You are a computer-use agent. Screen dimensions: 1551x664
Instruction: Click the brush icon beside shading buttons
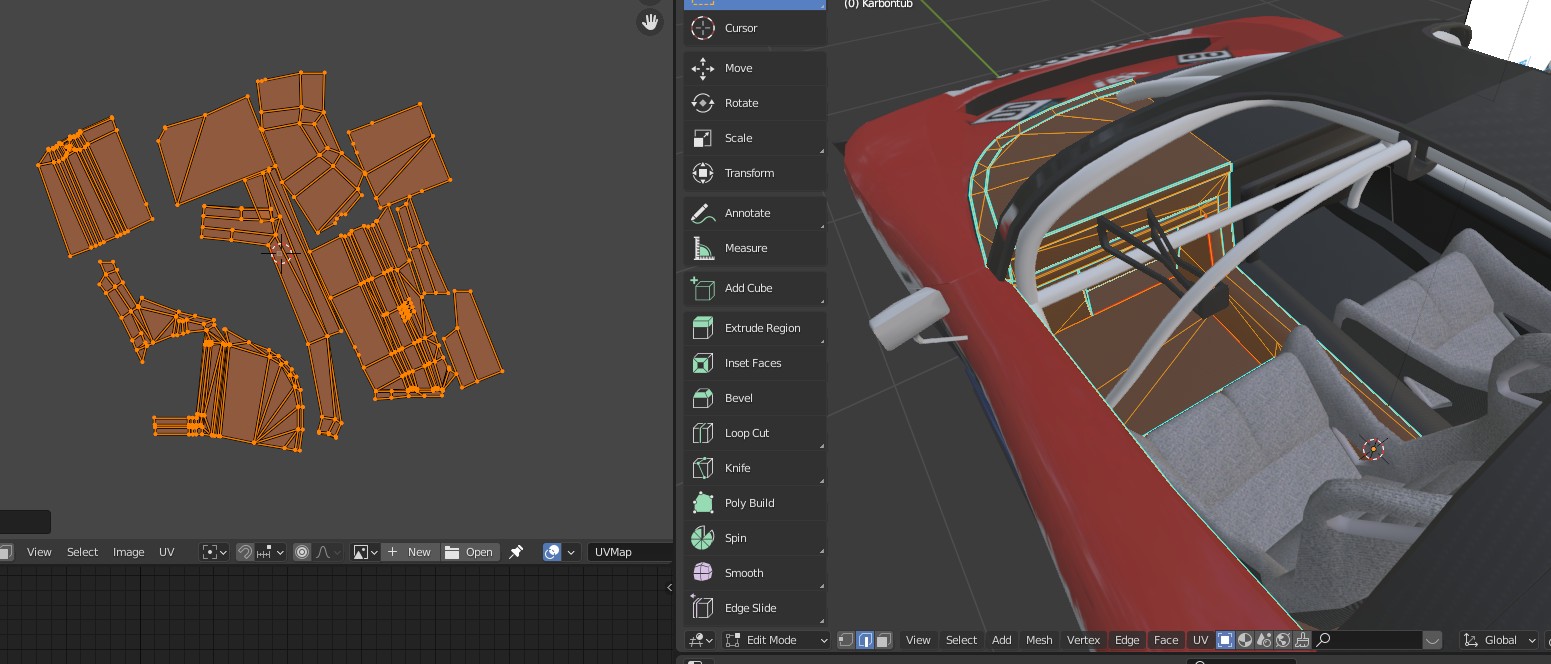click(x=1302, y=640)
